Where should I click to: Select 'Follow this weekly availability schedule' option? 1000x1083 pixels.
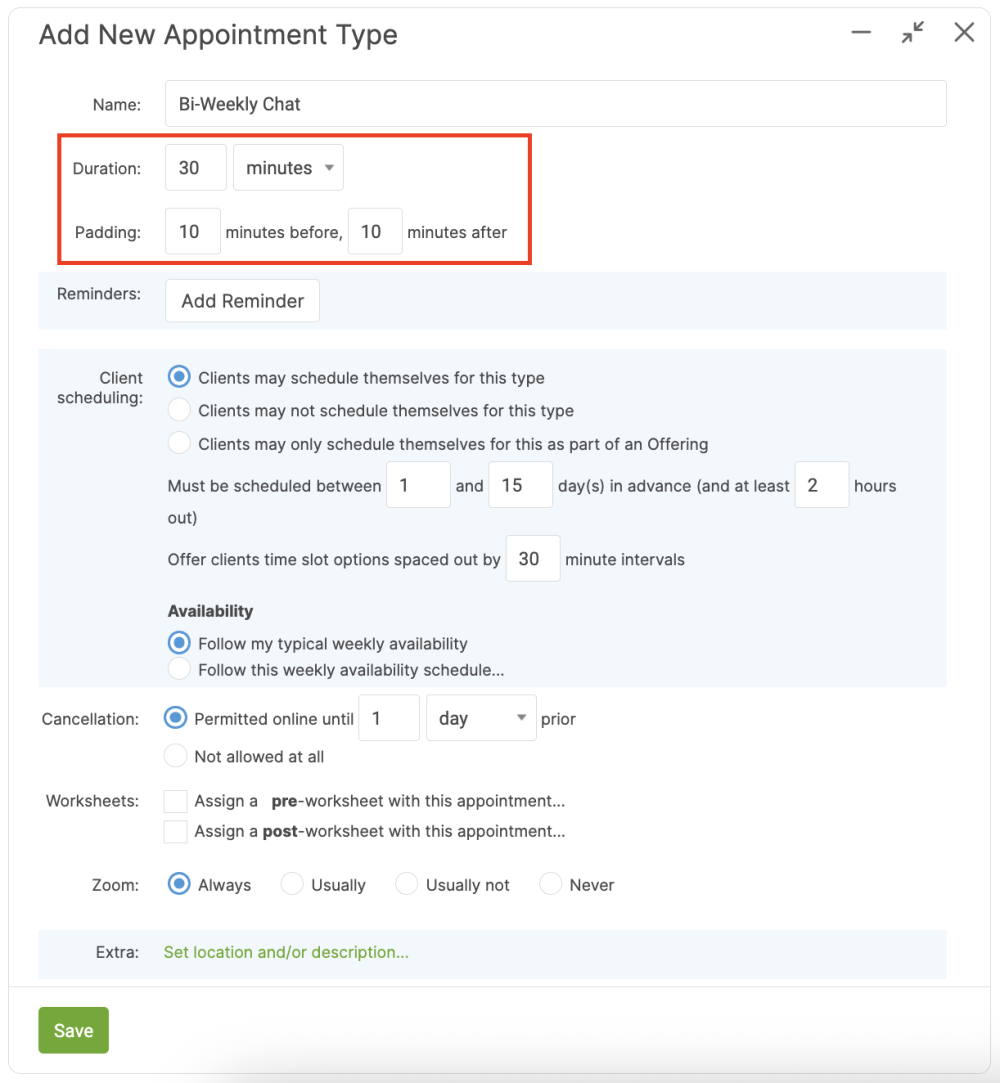[x=179, y=669]
